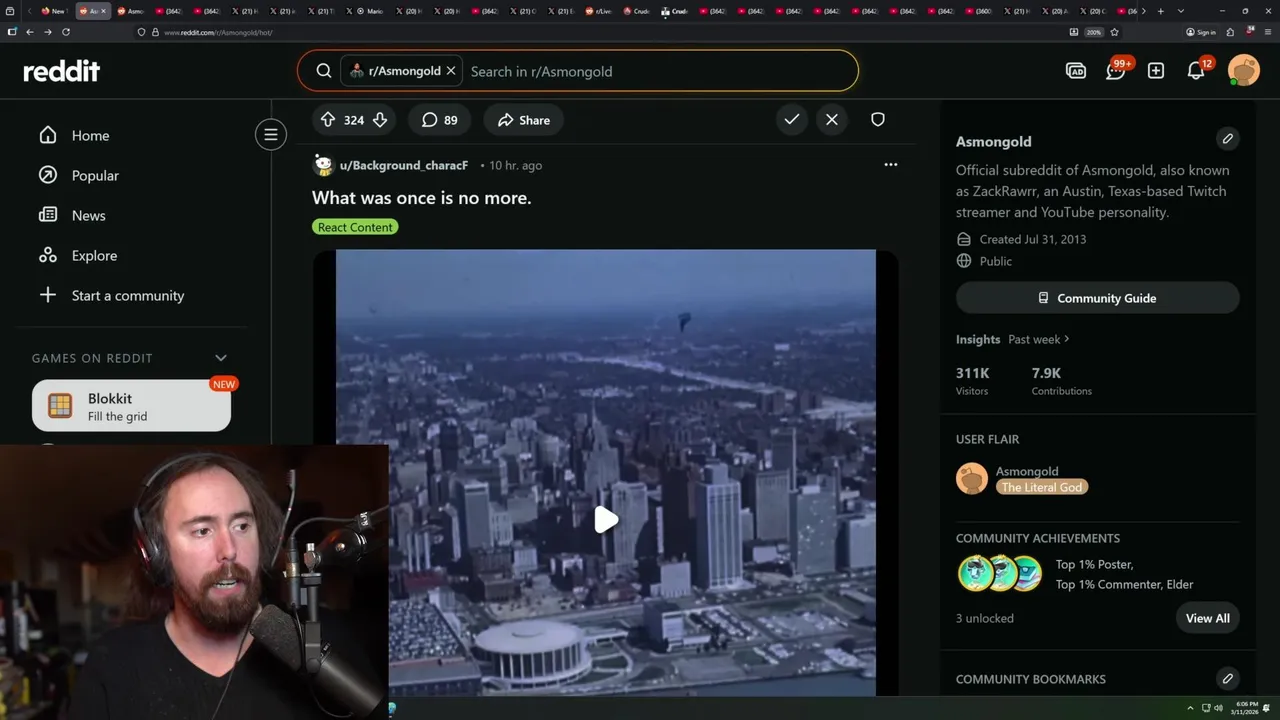Edit Community Bookmarks pencil icon
This screenshot has width=1280, height=720.
click(x=1228, y=679)
